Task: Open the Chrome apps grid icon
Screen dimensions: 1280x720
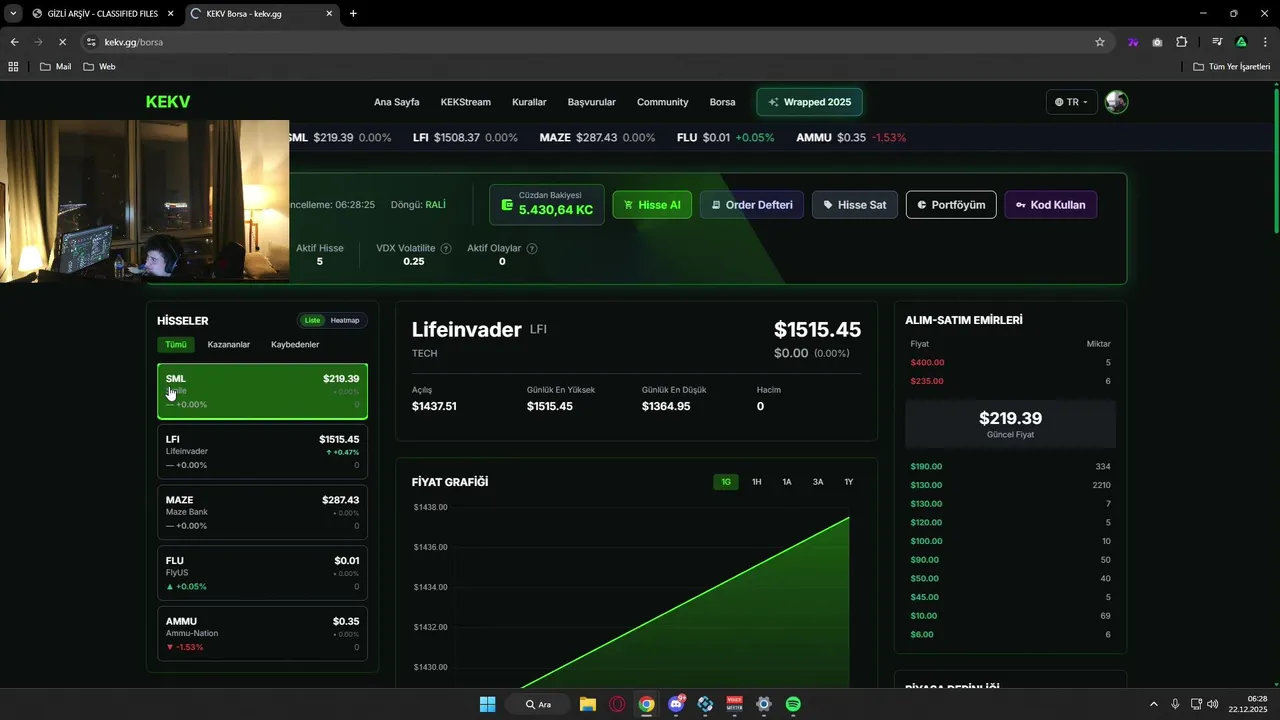Action: point(13,67)
